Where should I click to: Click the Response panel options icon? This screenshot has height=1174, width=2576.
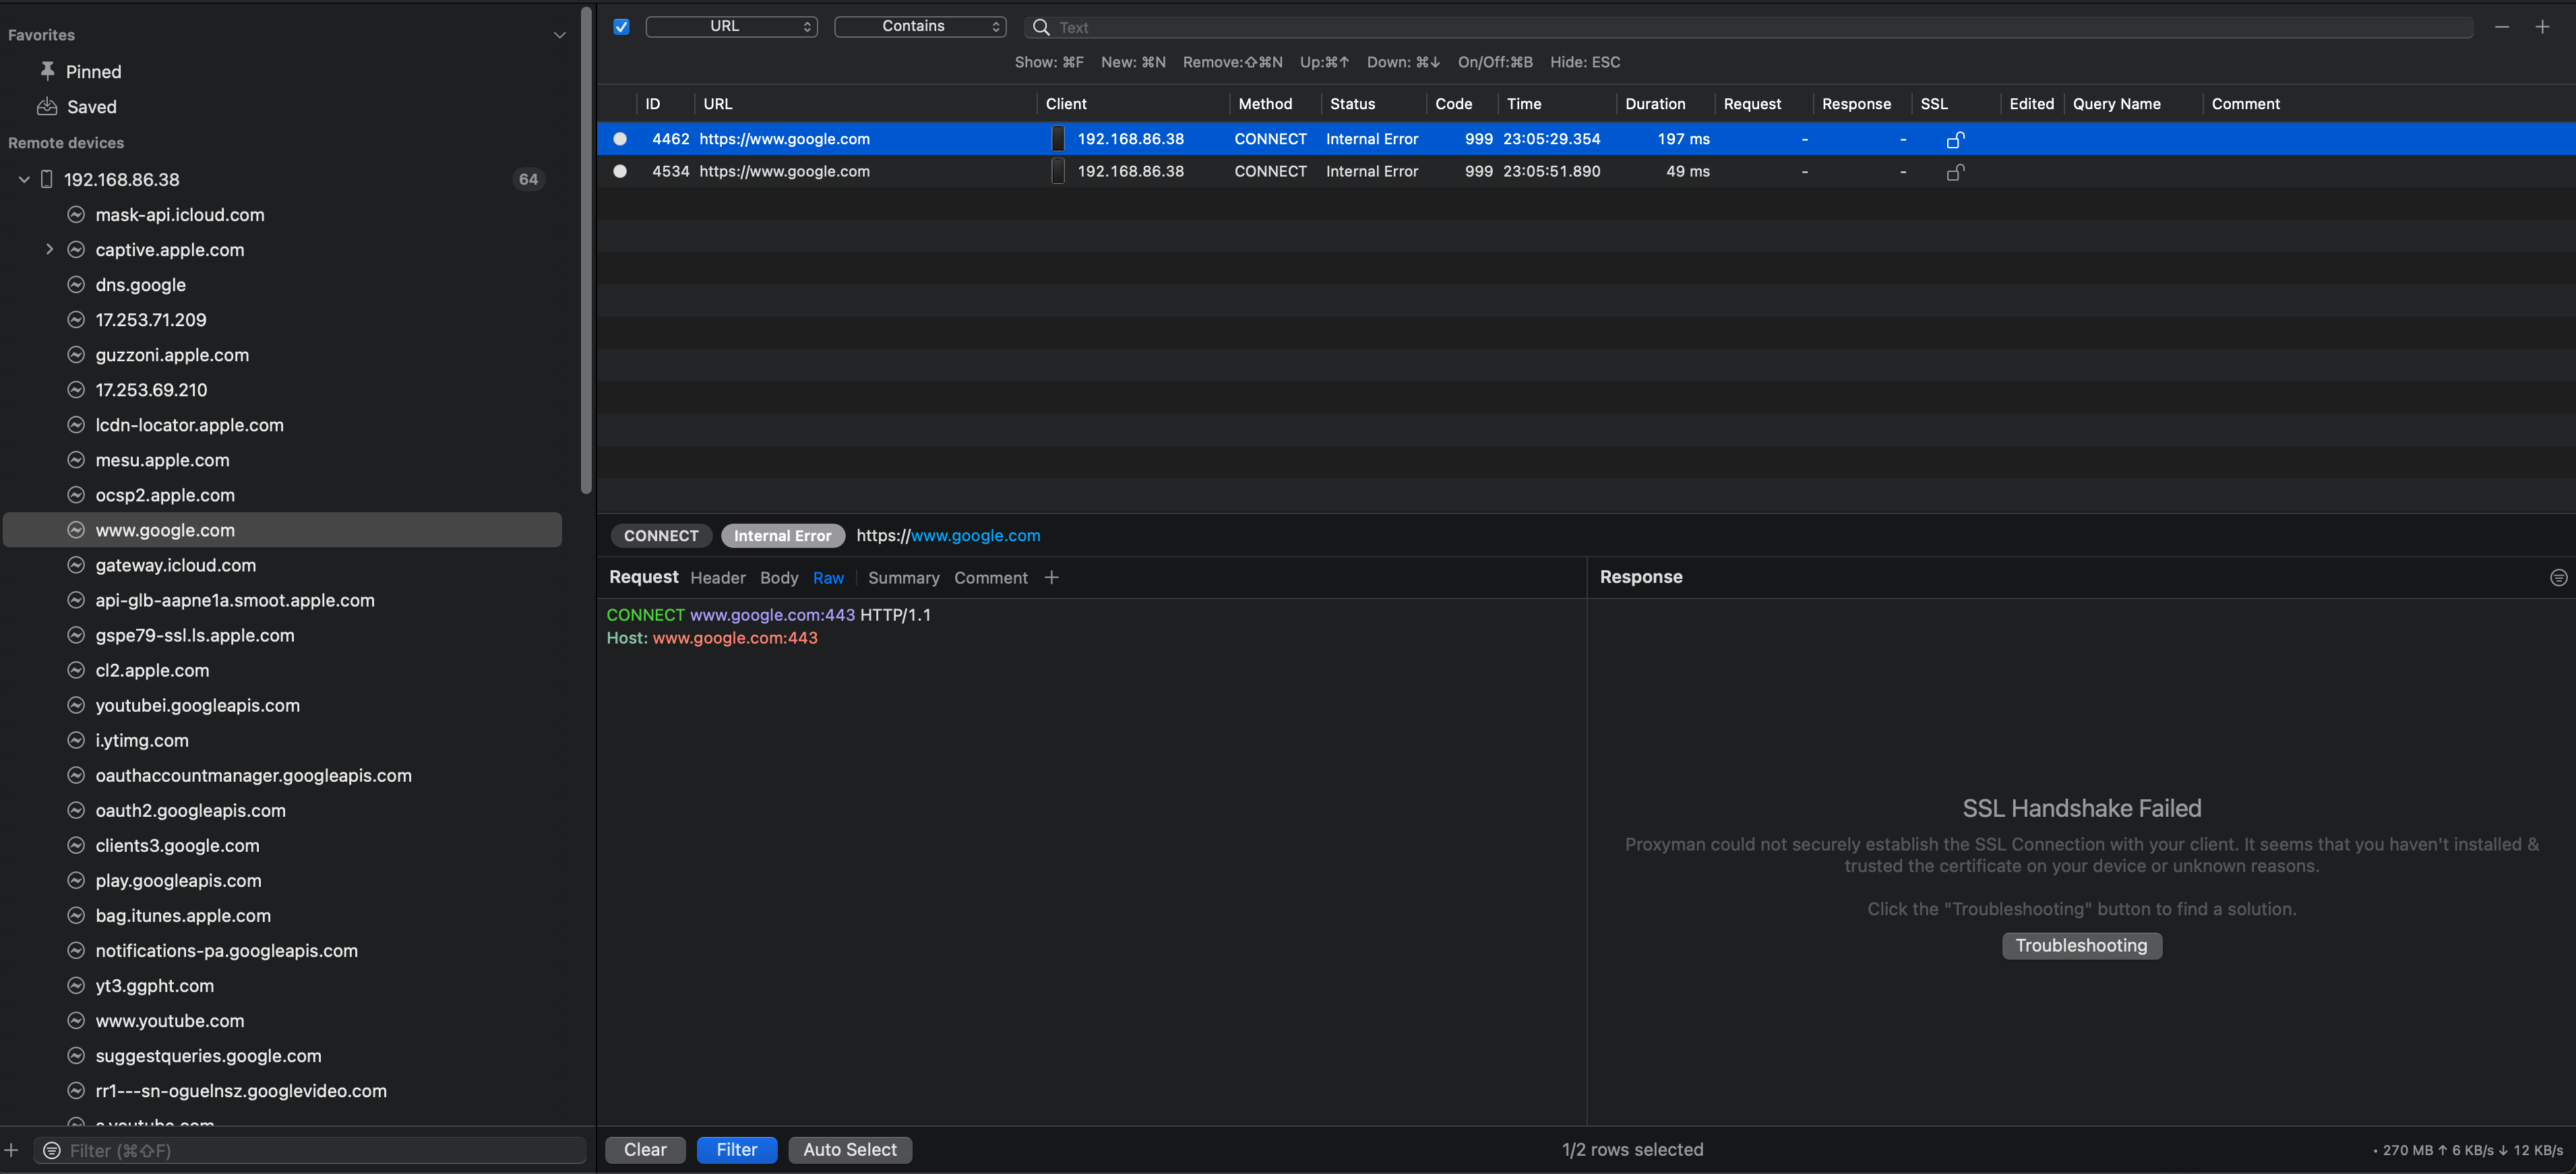coord(2558,577)
